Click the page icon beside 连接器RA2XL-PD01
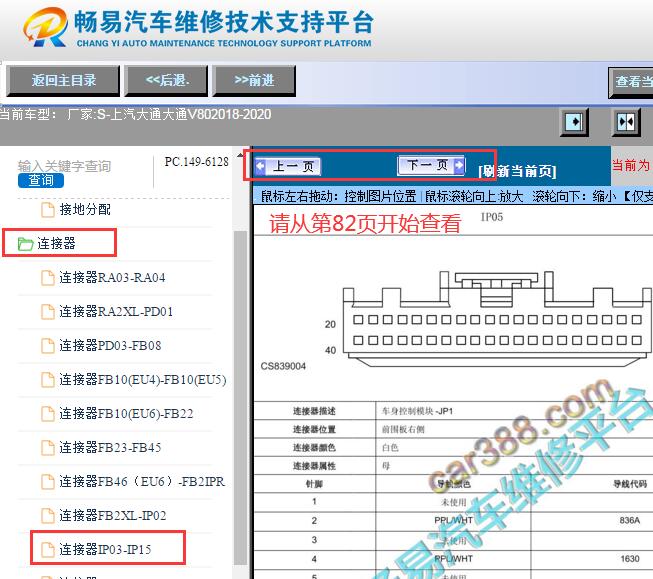The height and width of the screenshot is (579, 653). [x=48, y=312]
